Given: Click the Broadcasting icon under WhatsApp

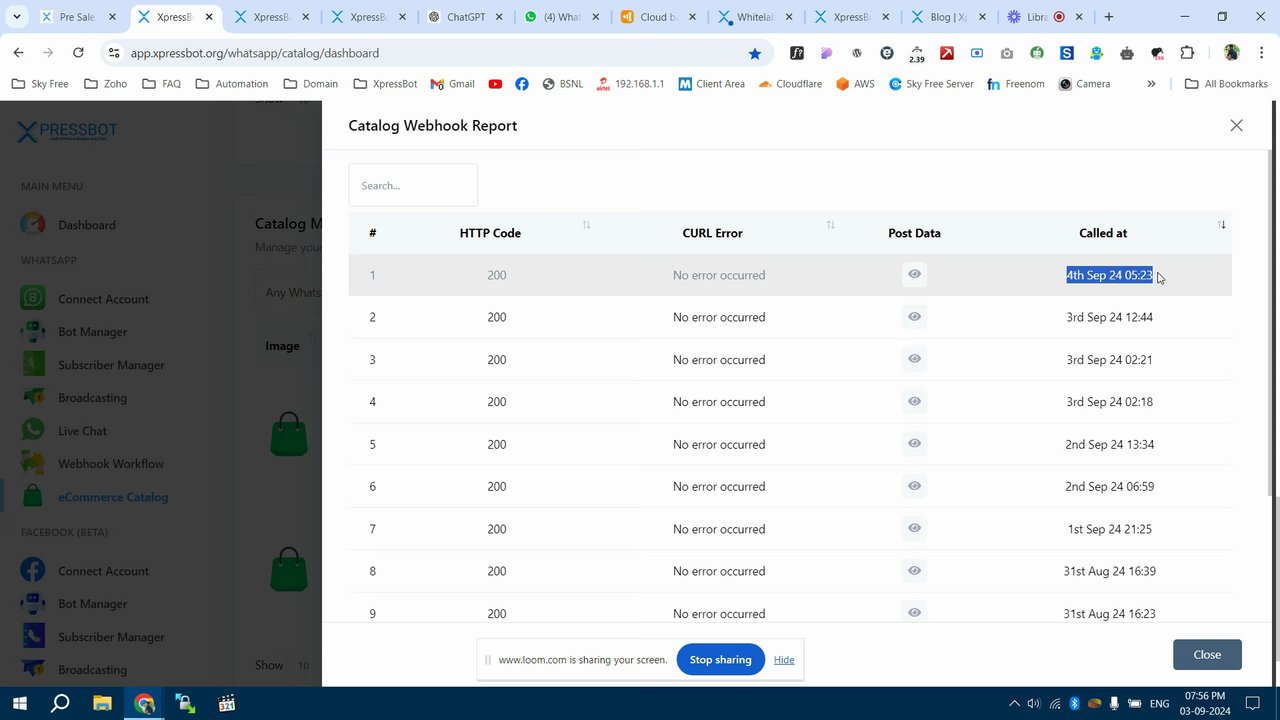Looking at the screenshot, I should 33,397.
